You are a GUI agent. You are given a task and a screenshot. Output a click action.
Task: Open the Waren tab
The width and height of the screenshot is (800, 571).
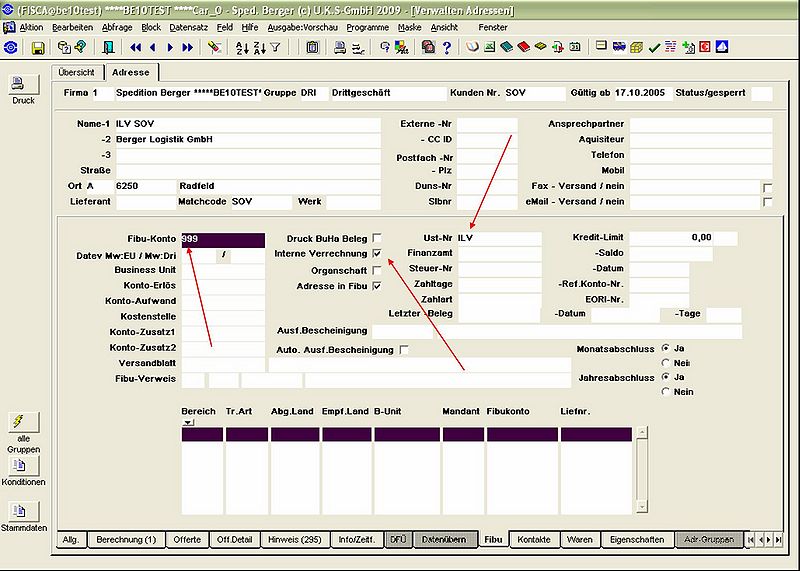pyautogui.click(x=580, y=539)
